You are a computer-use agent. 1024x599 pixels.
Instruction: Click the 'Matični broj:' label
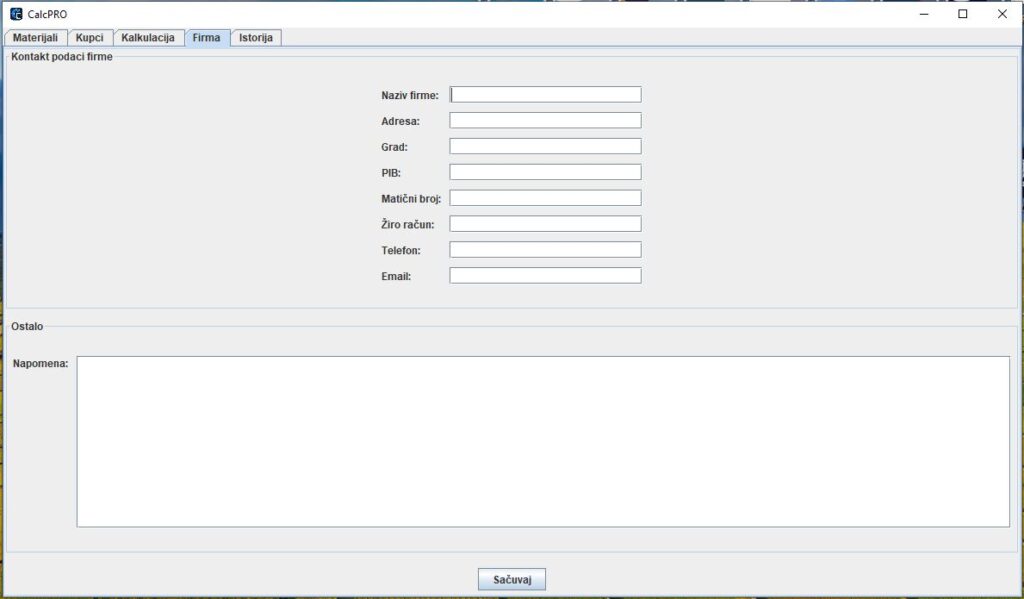pos(411,199)
